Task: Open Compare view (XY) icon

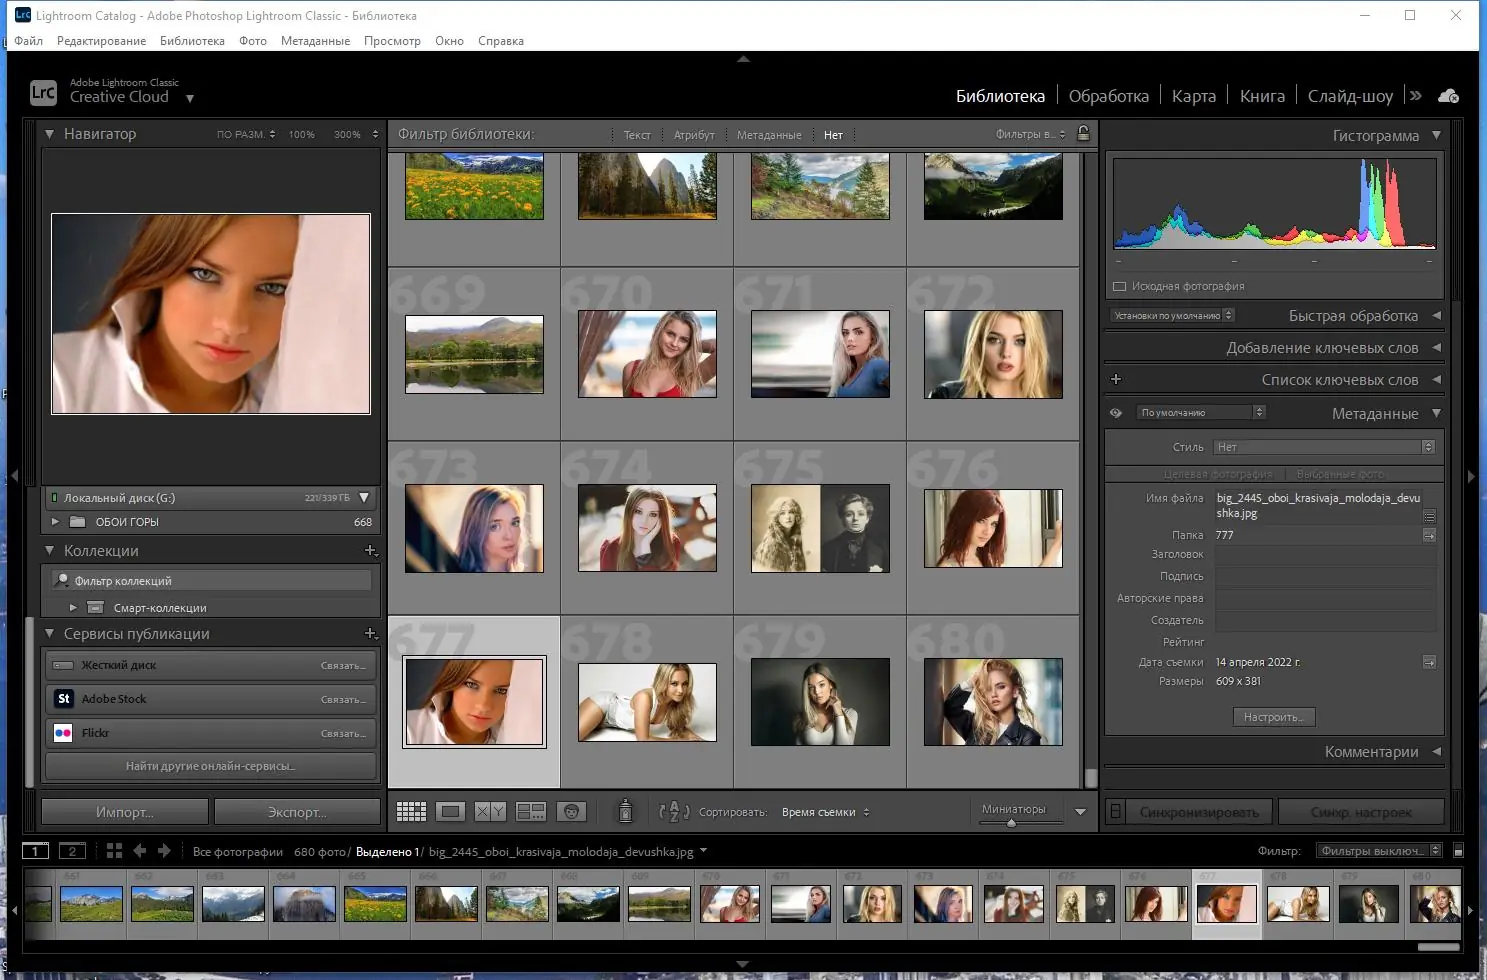Action: 490,812
